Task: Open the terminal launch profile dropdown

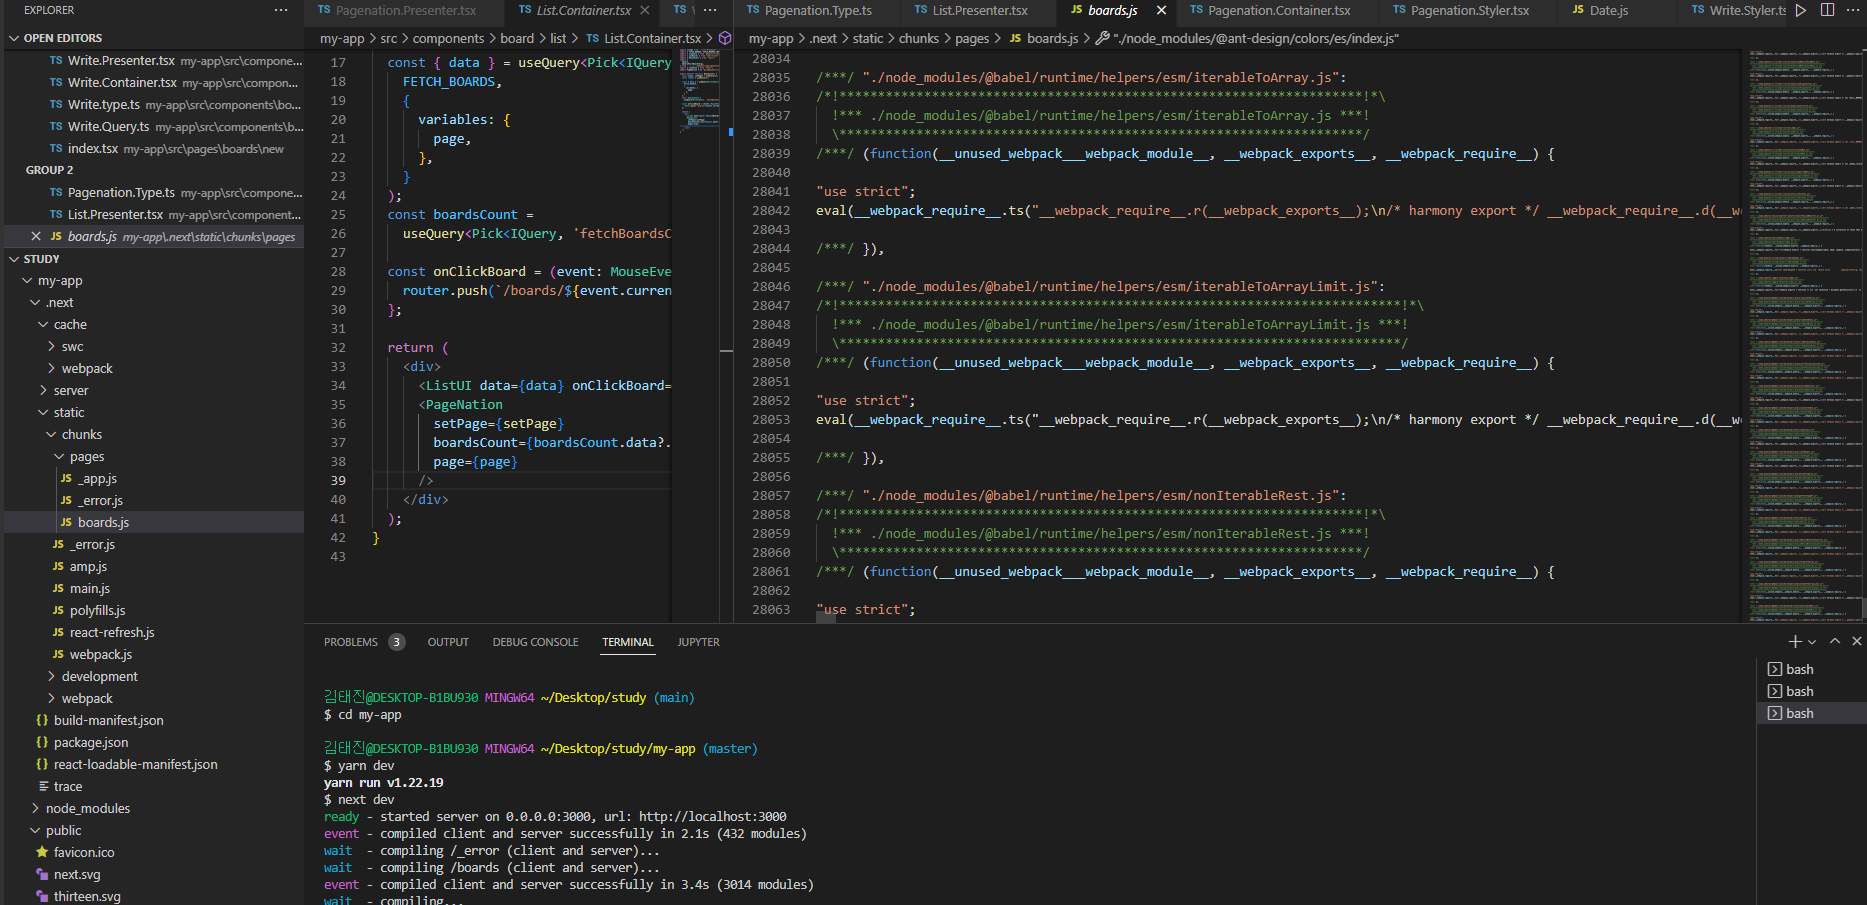Action: point(1812,642)
